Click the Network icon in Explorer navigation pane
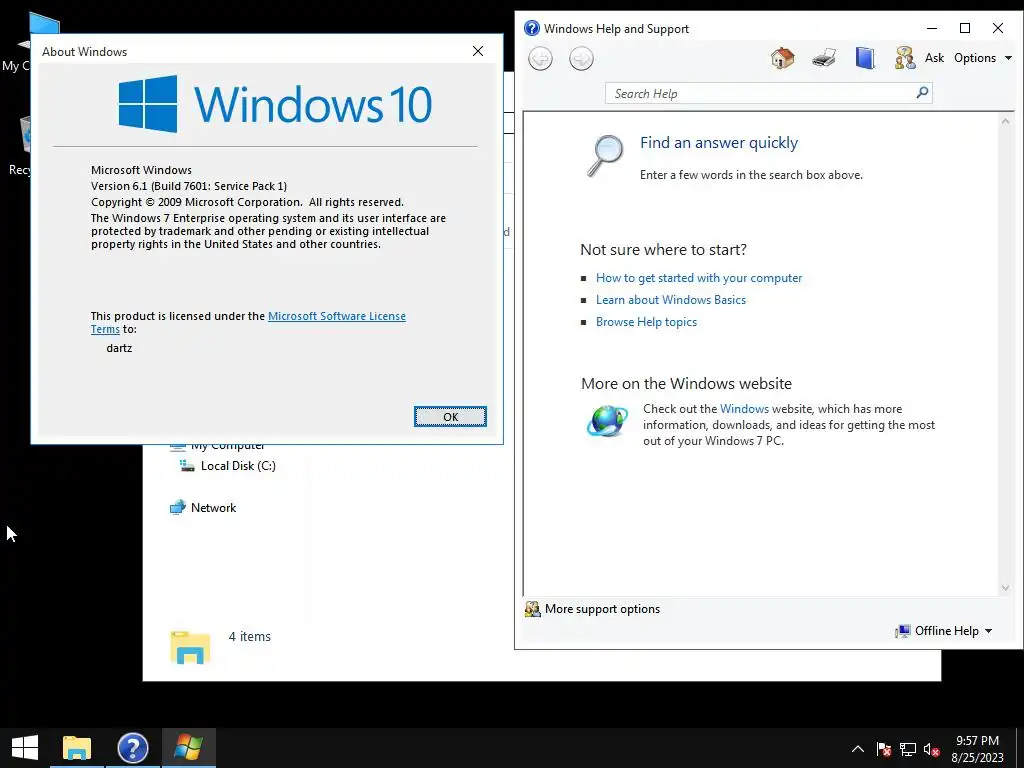 point(178,507)
